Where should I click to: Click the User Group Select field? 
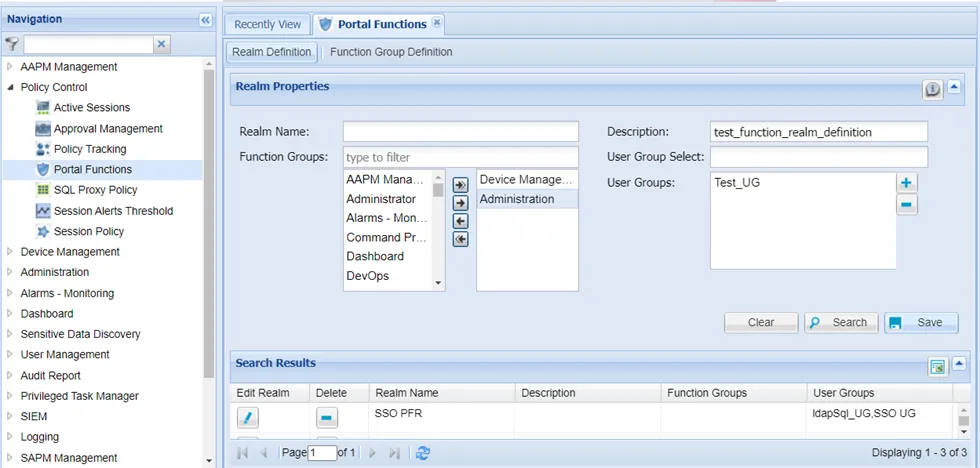[819, 157]
